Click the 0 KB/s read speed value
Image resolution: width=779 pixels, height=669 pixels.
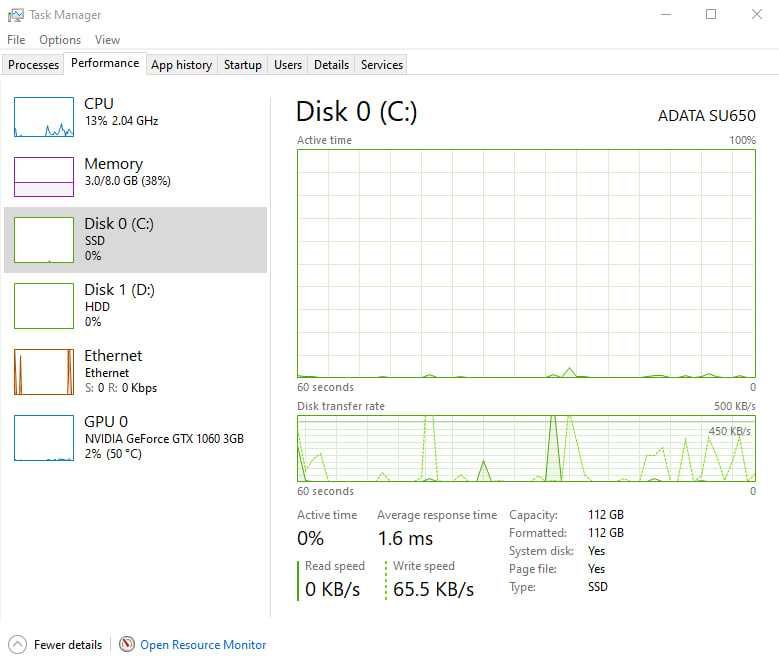click(332, 590)
